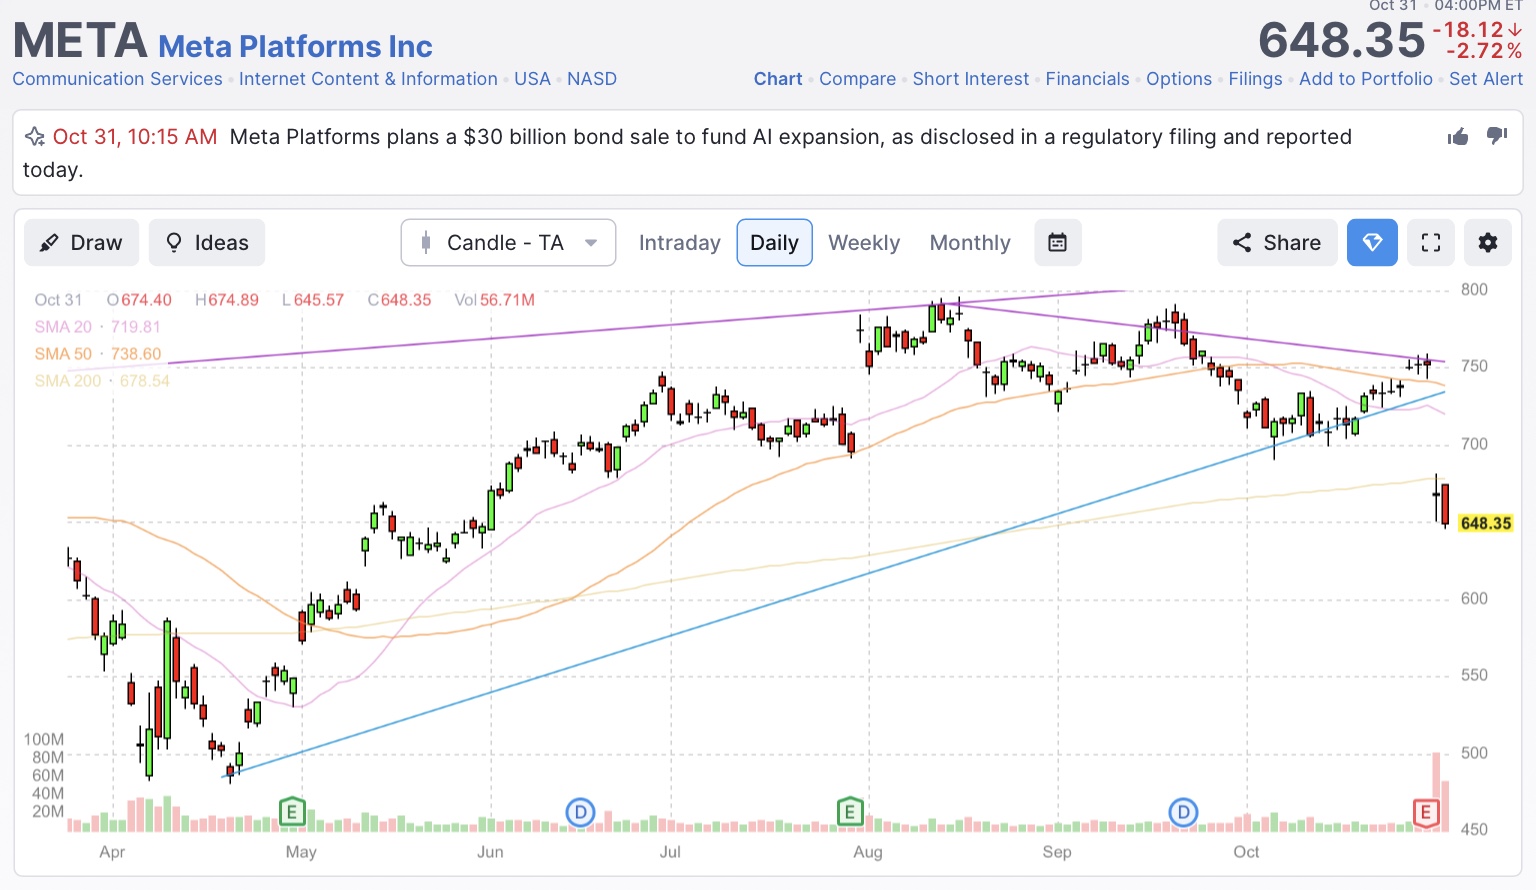Click the thumbs up icon on news

tap(1458, 137)
